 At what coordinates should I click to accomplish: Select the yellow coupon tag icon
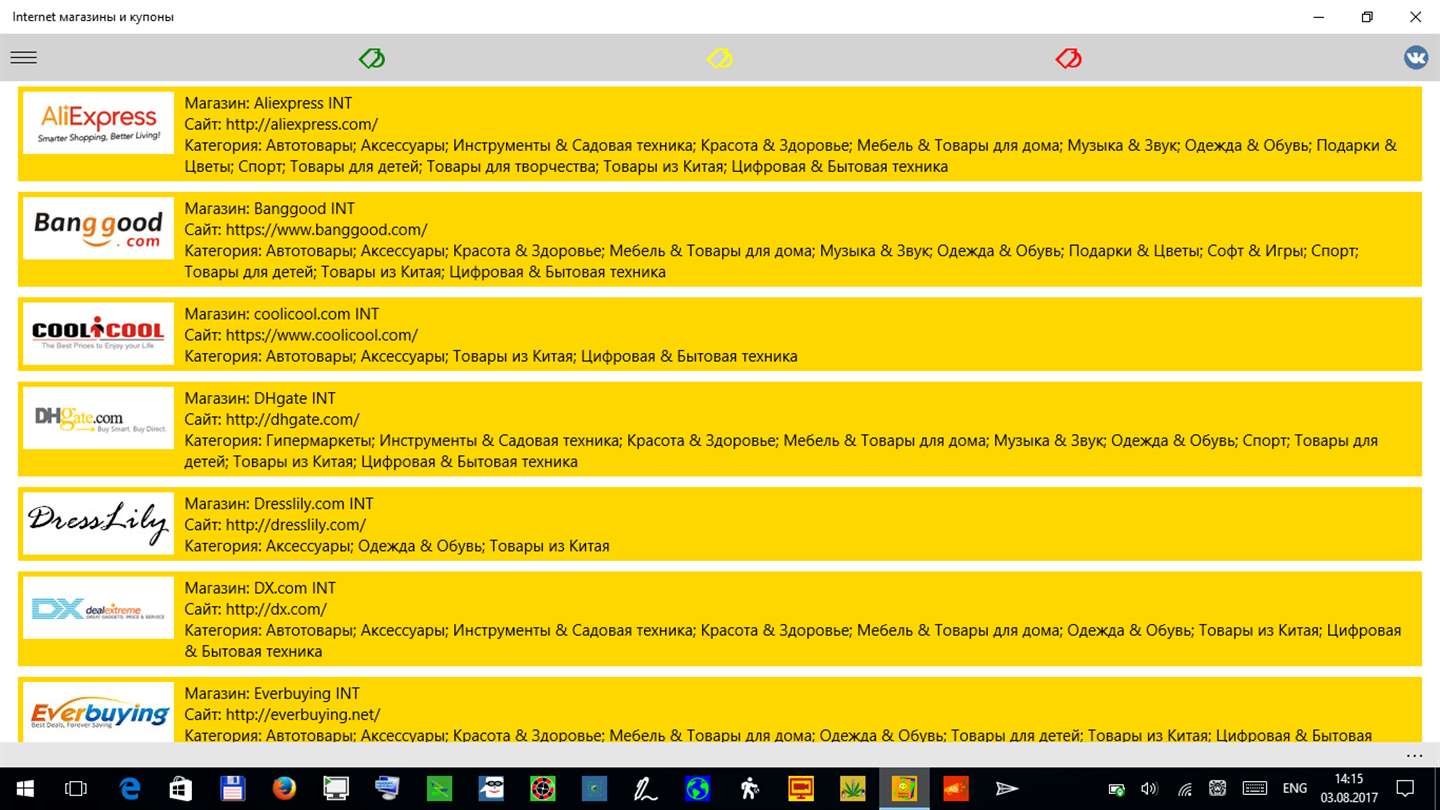click(720, 59)
